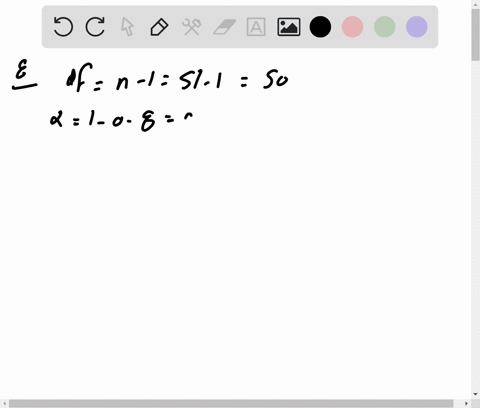Click the scroll left arrow
Screen dimensions: 480x408
(4, 403)
